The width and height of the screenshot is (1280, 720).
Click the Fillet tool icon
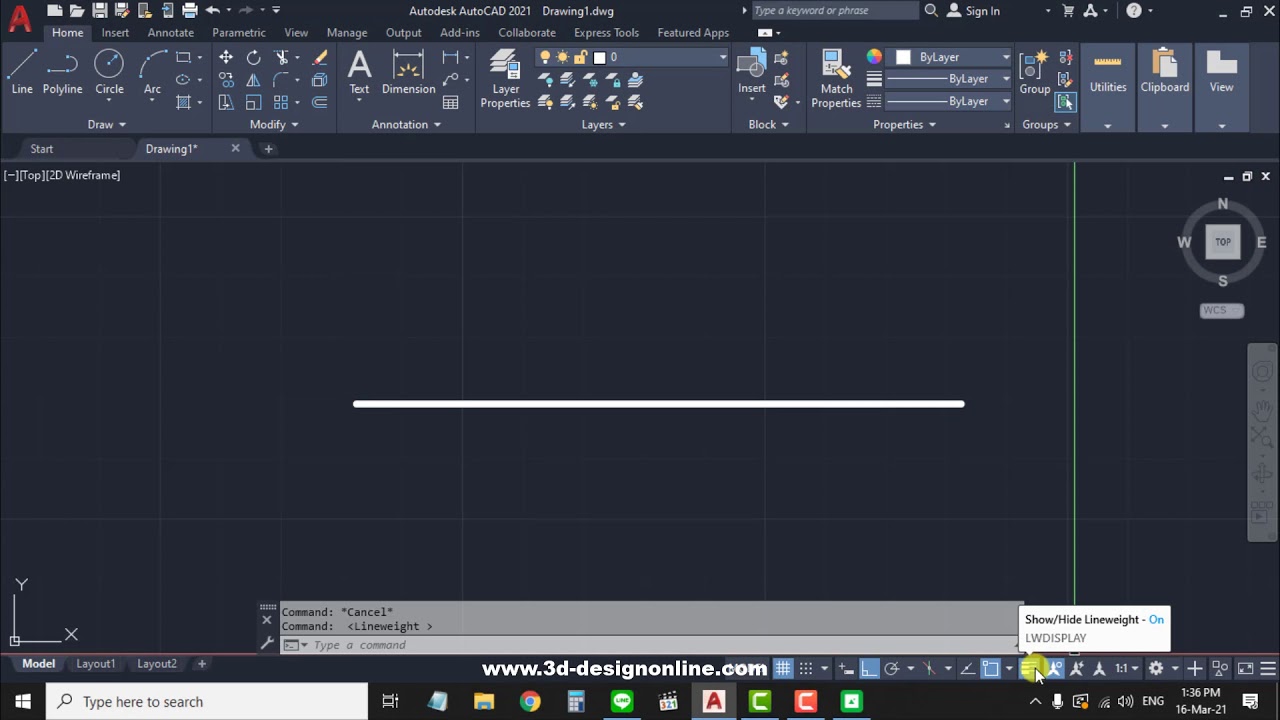coord(282,80)
